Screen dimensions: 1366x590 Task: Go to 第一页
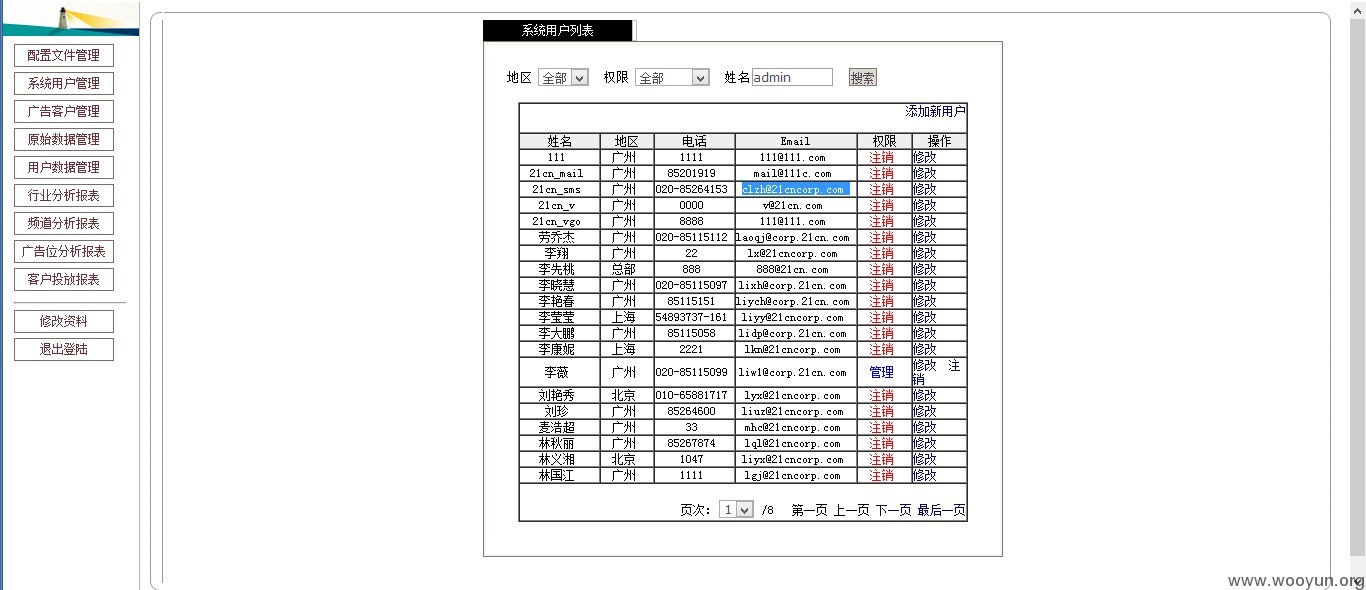[809, 510]
